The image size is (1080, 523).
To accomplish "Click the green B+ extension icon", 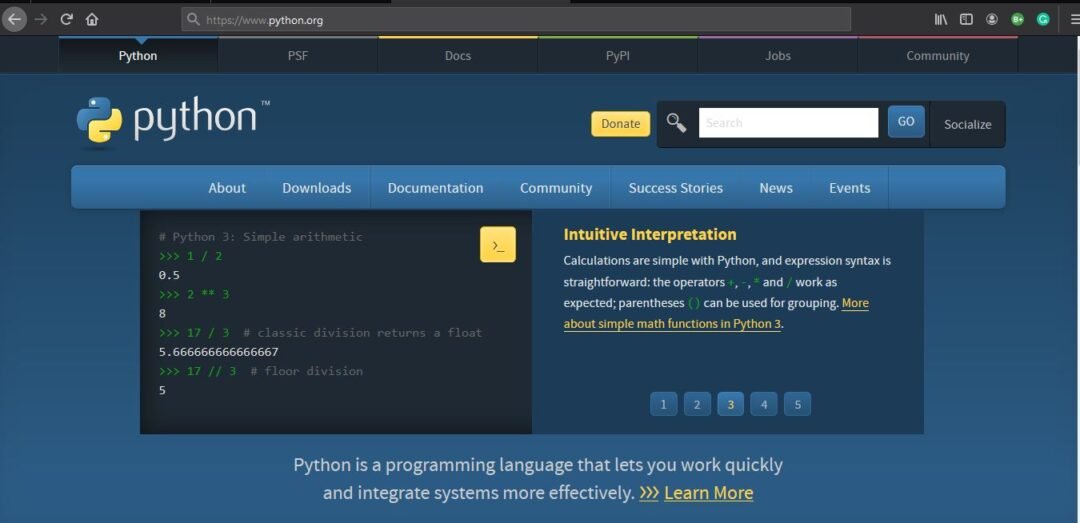I will 1017,19.
